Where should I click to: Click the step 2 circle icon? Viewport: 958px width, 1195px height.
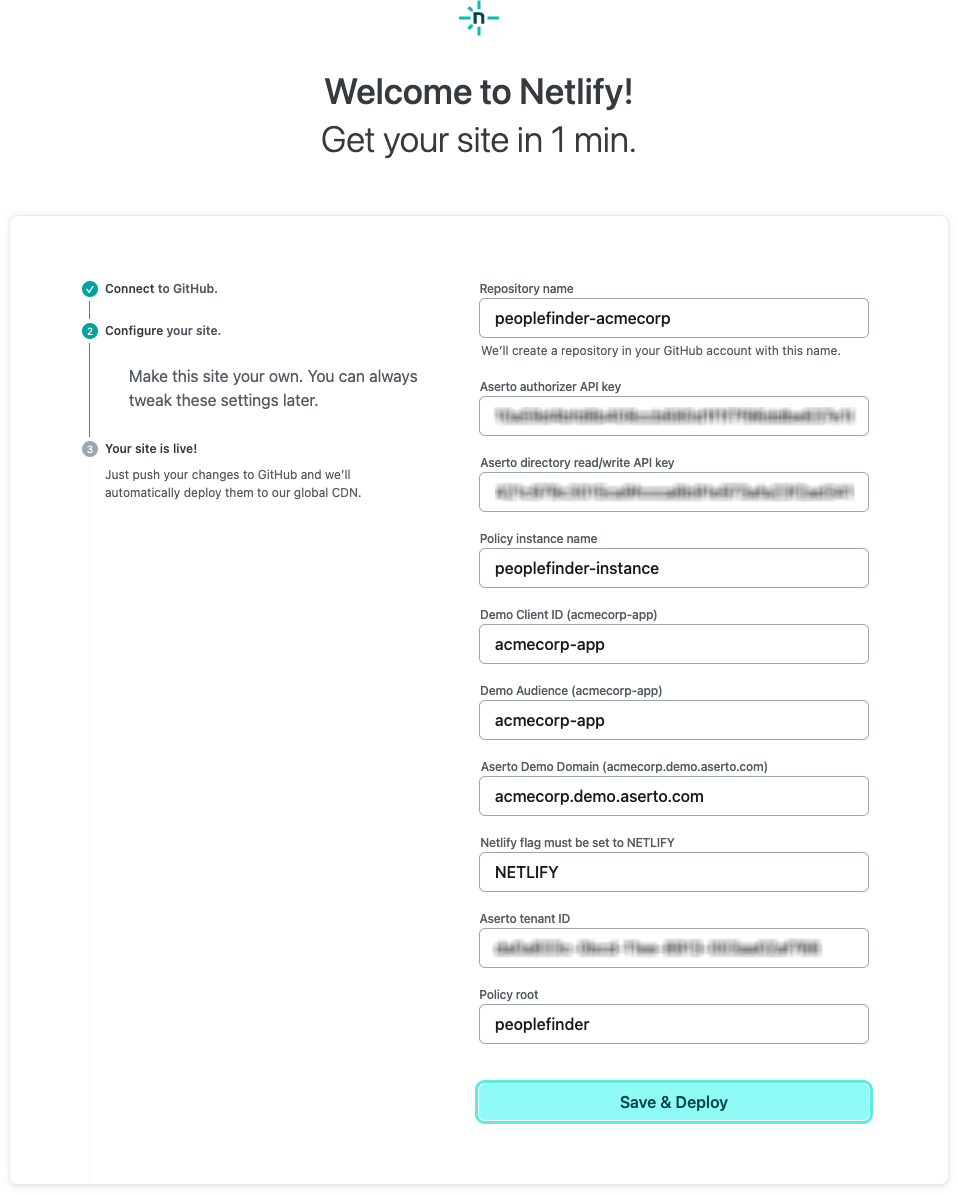click(90, 331)
